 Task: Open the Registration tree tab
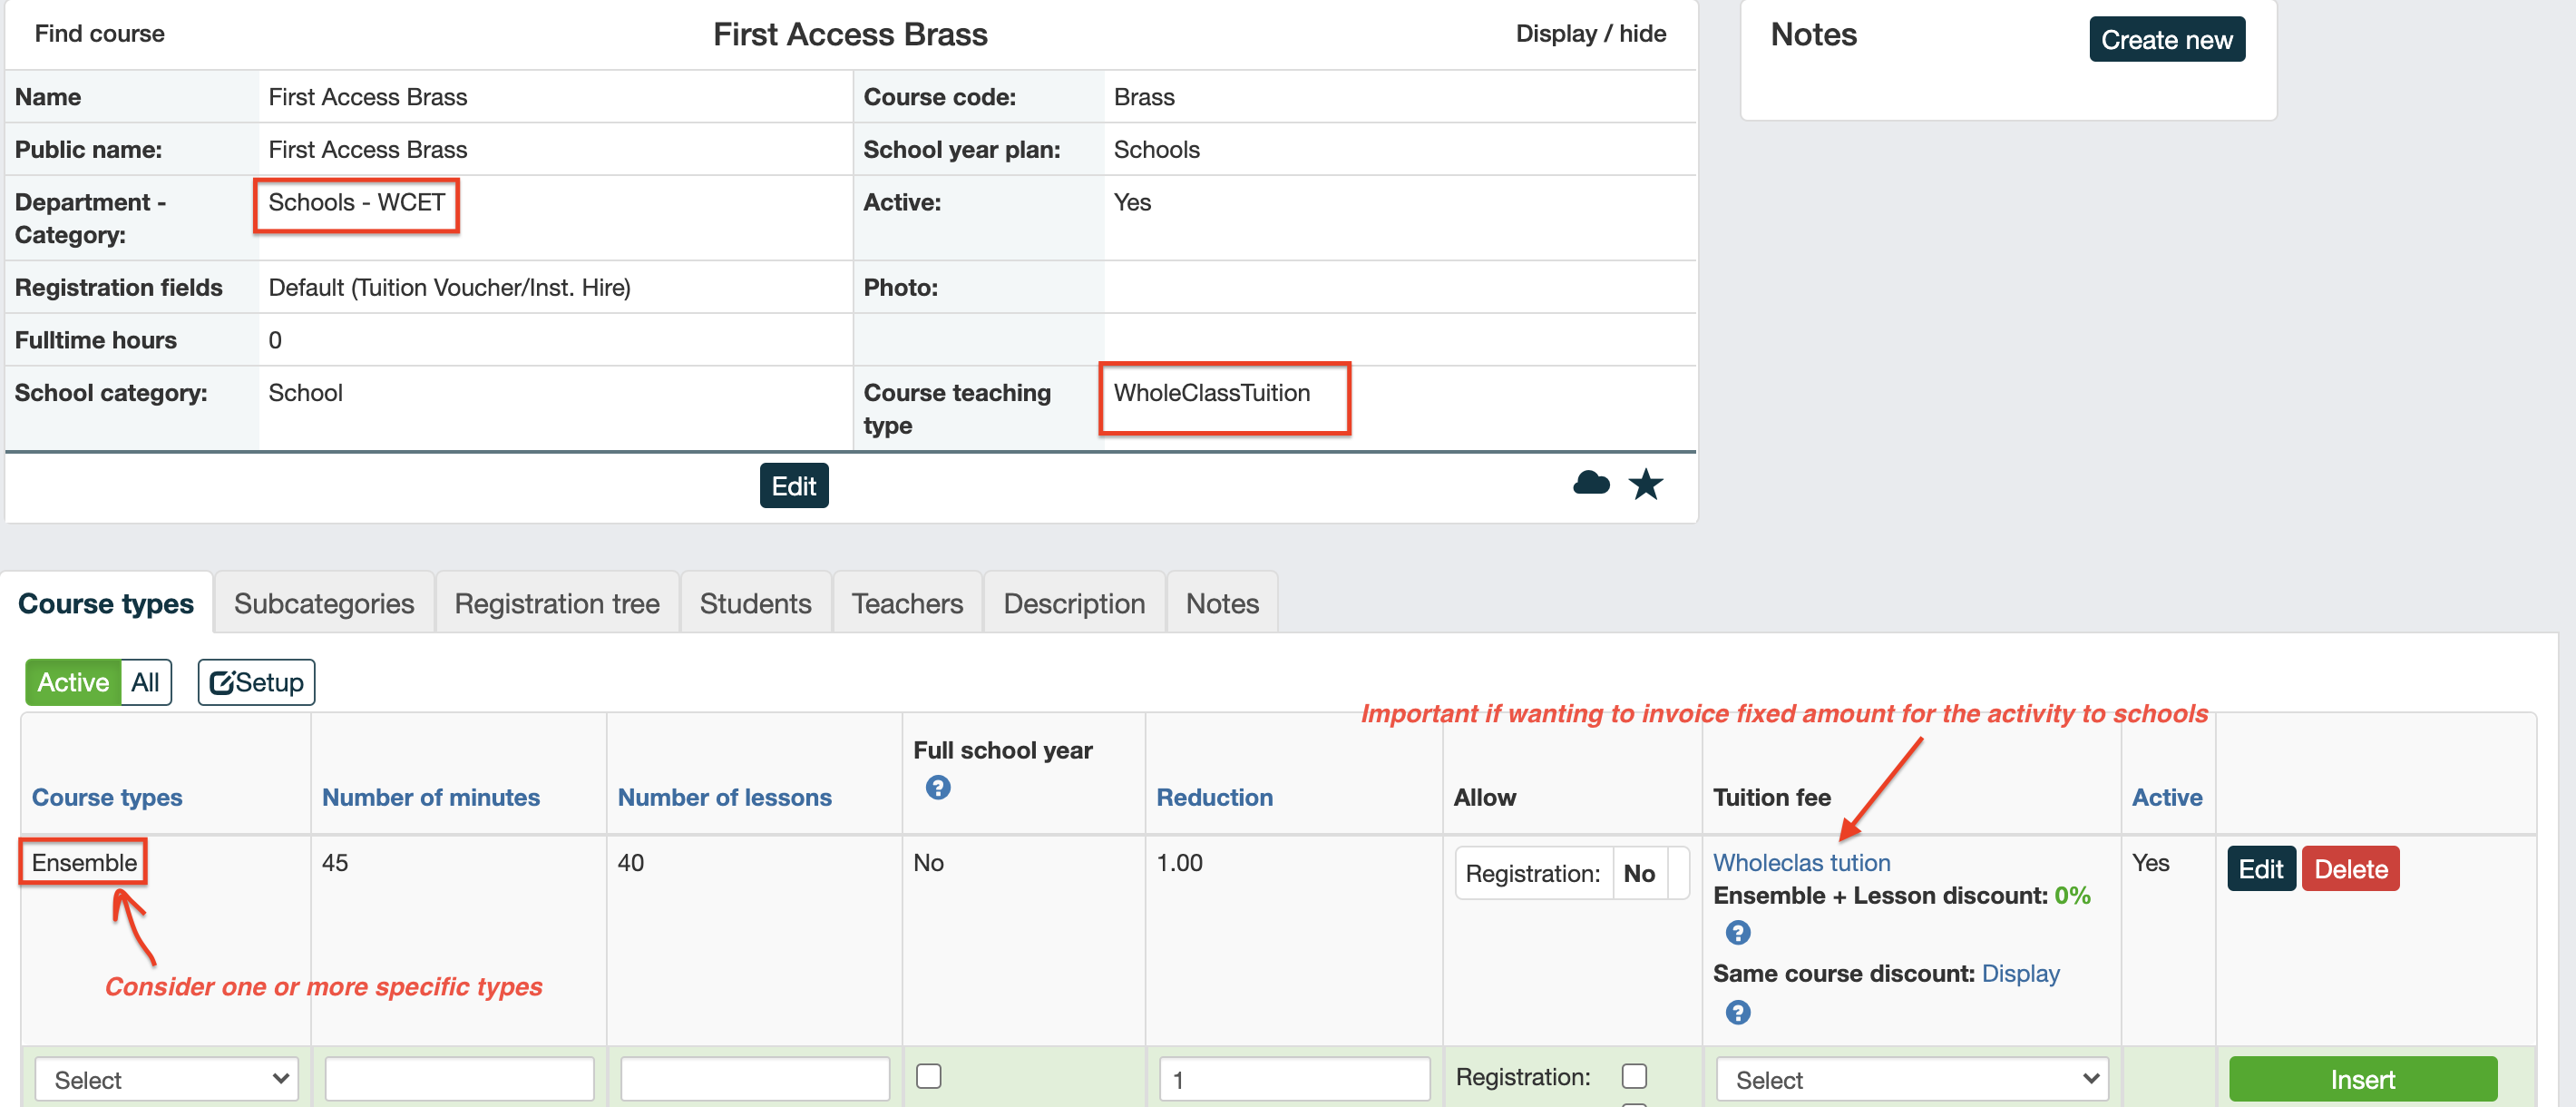[557, 603]
